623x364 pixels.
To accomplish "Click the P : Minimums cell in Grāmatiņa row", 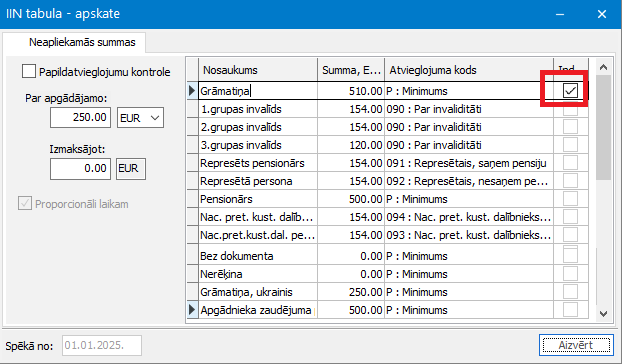I will [469, 91].
